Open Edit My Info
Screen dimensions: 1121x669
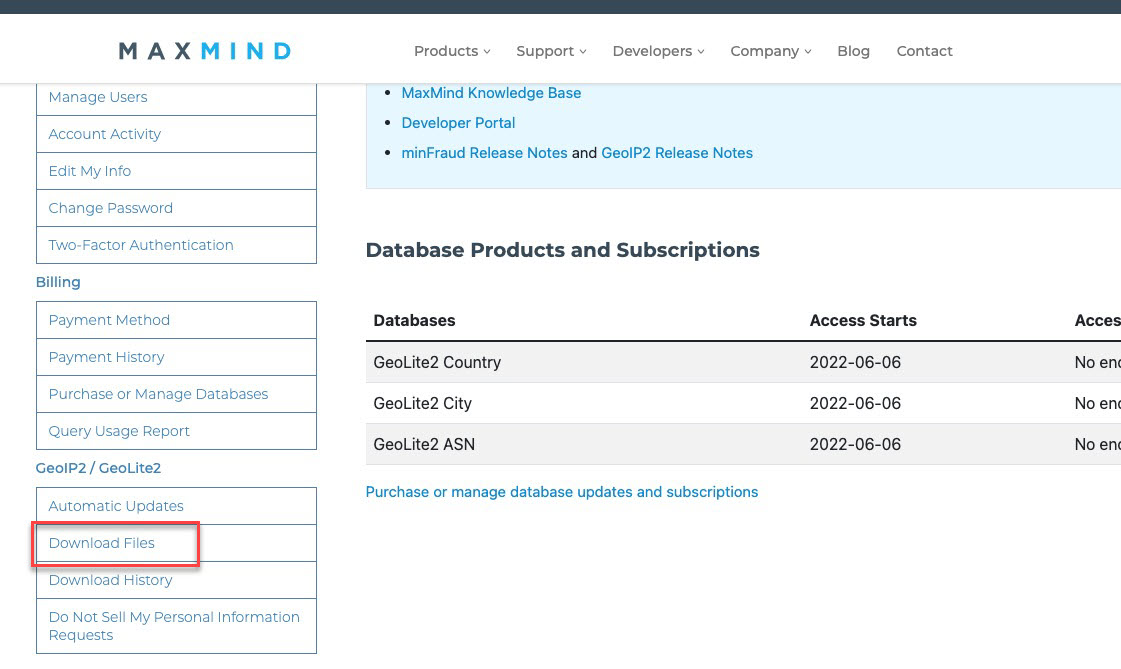point(89,171)
